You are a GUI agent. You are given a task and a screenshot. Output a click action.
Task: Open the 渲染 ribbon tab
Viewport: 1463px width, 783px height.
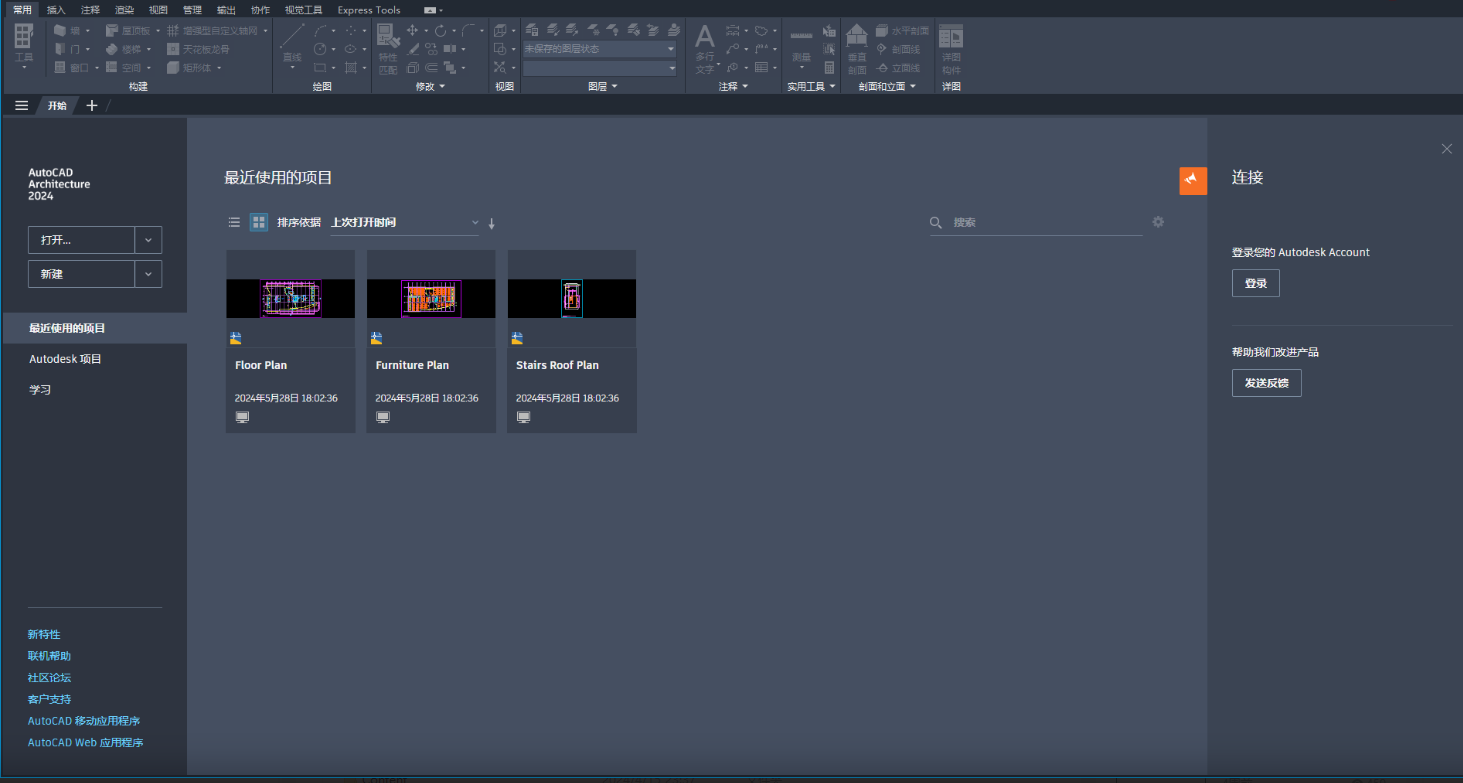124,10
